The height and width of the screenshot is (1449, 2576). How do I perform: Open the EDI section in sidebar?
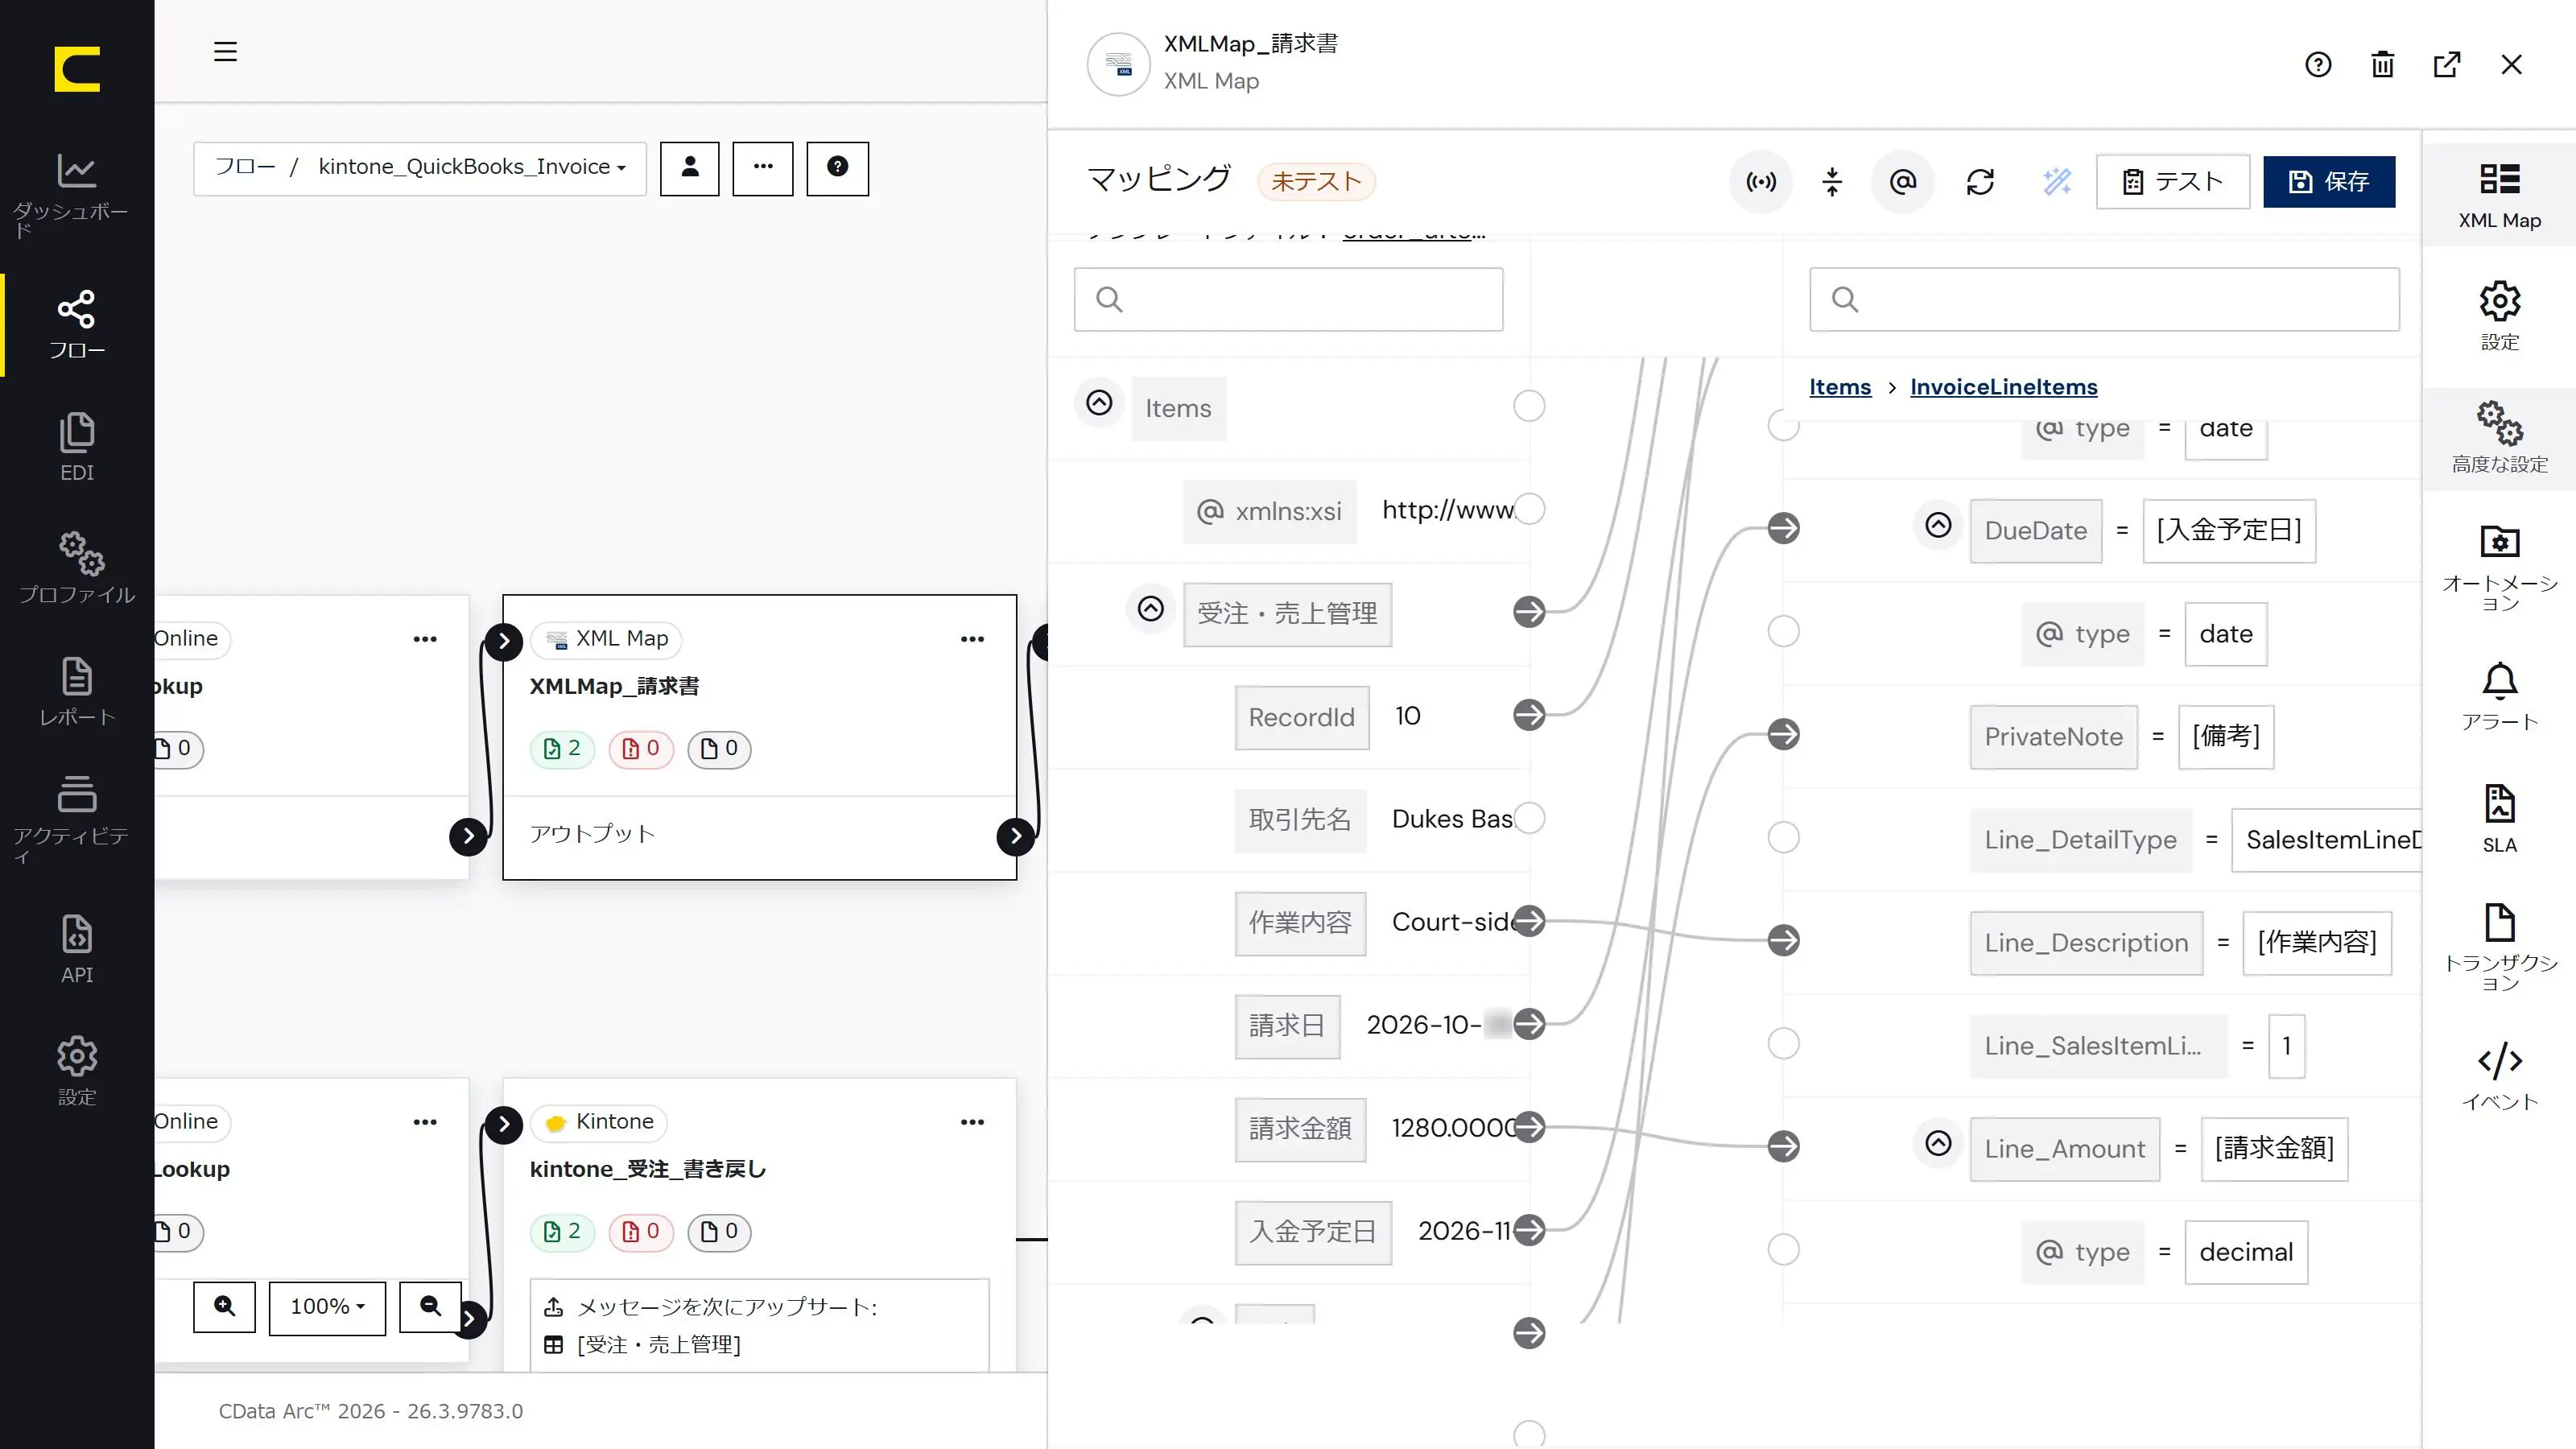[77, 447]
